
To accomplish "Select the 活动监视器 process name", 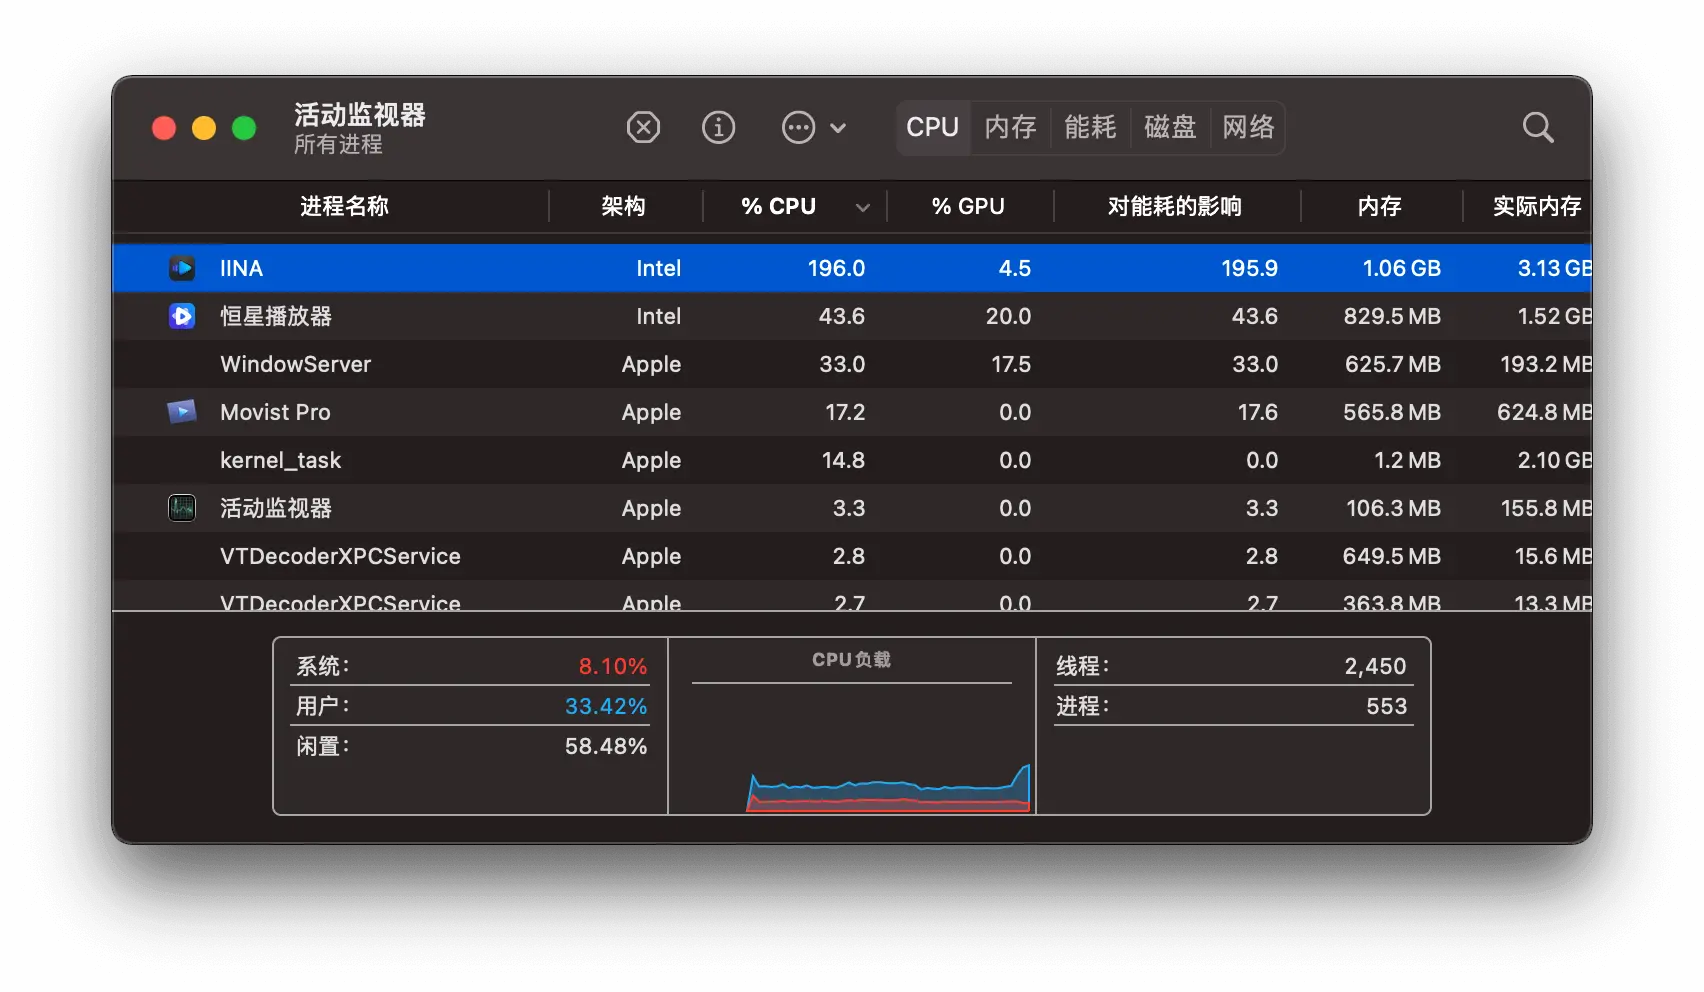I will [x=276, y=508].
